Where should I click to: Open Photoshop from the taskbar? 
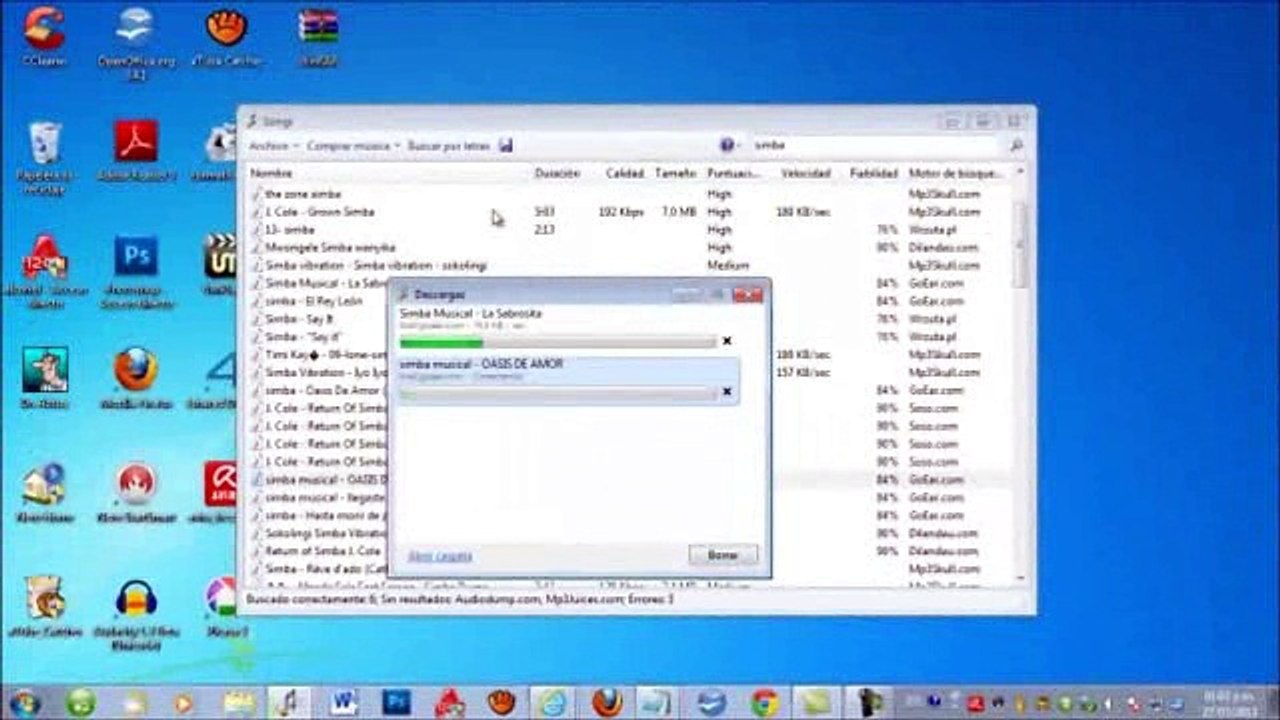[x=396, y=703]
